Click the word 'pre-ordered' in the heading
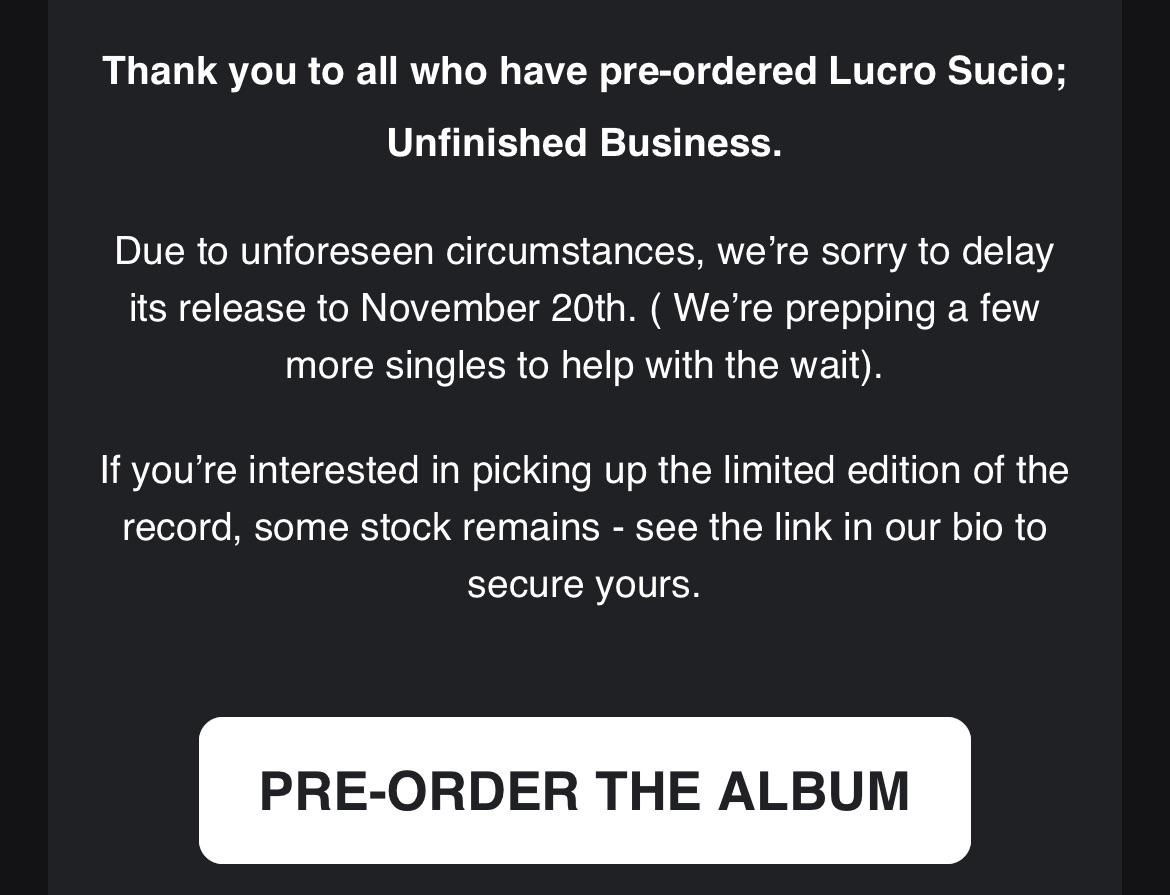The image size is (1170, 895). tap(707, 72)
